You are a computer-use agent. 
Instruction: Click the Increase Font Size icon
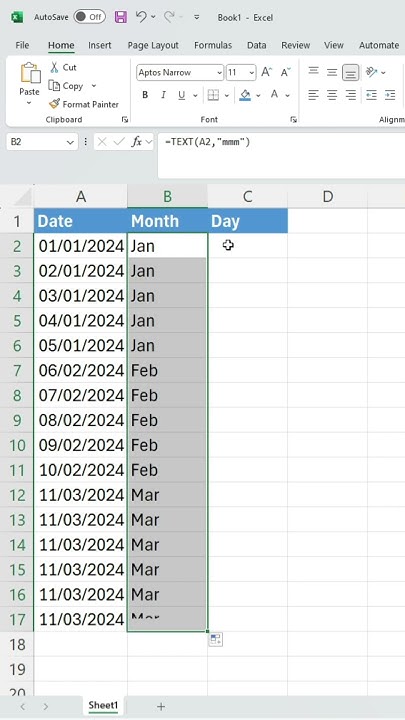[x=266, y=72]
